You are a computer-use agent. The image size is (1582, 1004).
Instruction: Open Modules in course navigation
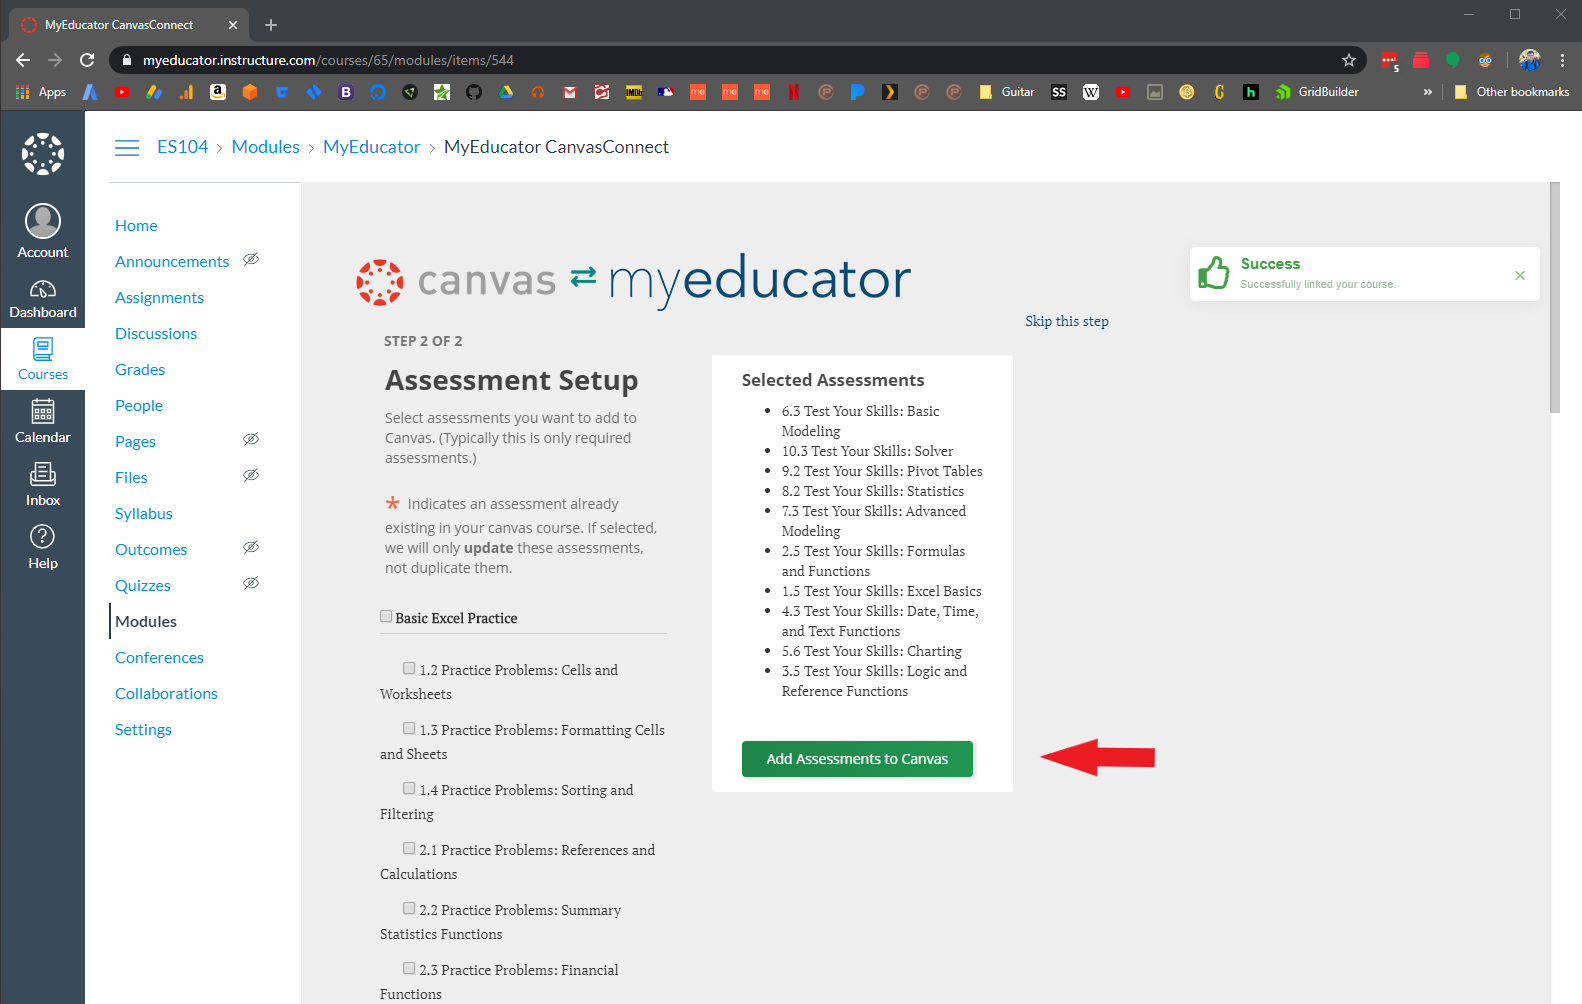(146, 622)
